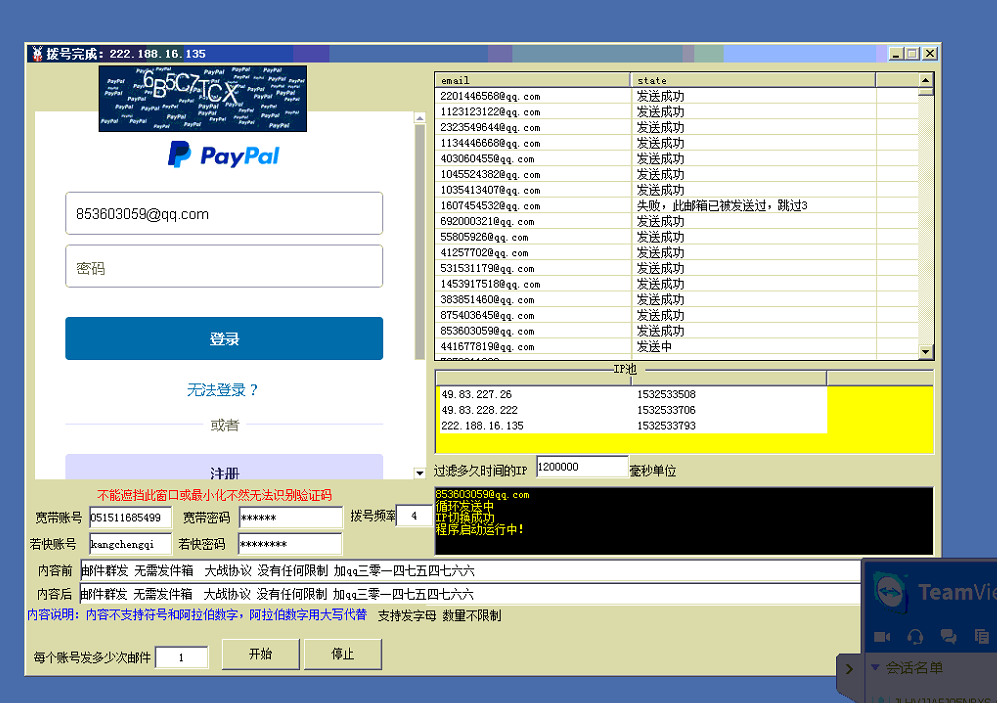
Task: Click the timestamp 1532533508 in the IP pool
Action: [x=666, y=395]
